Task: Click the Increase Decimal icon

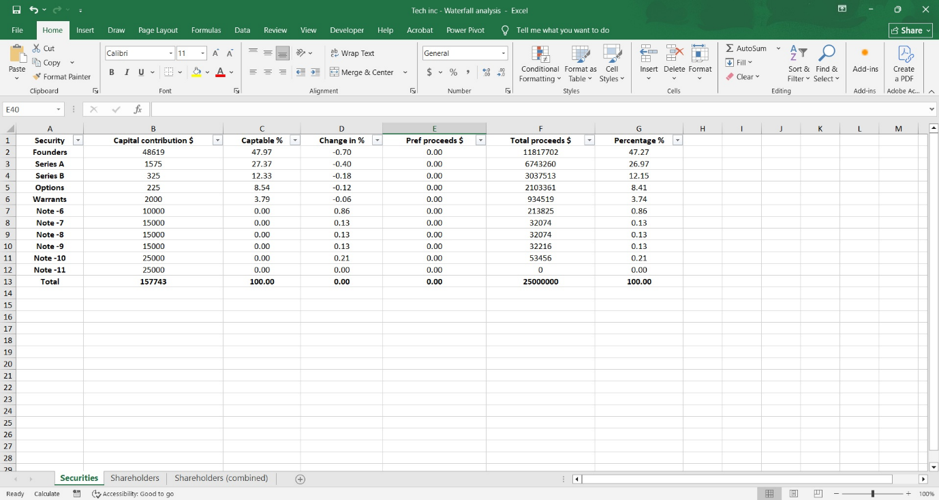Action: (x=486, y=72)
